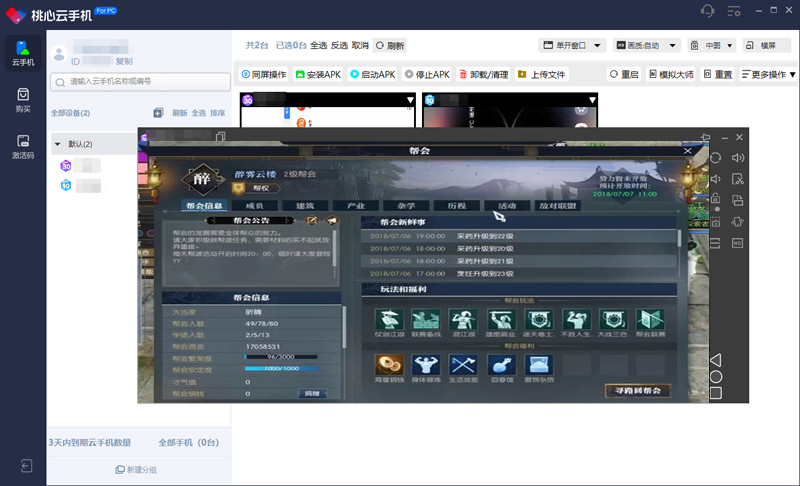Focus the cloud phone name search field
Viewport: 800px width, 486px height.
[x=140, y=82]
